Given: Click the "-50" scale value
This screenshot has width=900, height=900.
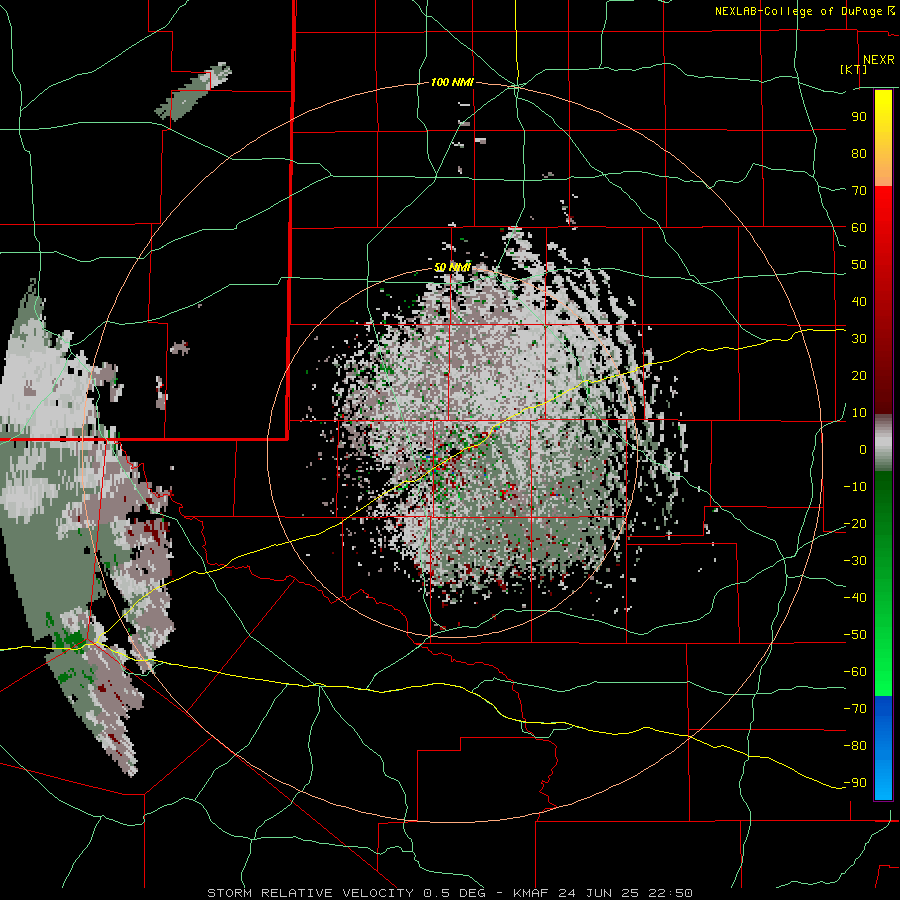Looking at the screenshot, I should [855, 635].
